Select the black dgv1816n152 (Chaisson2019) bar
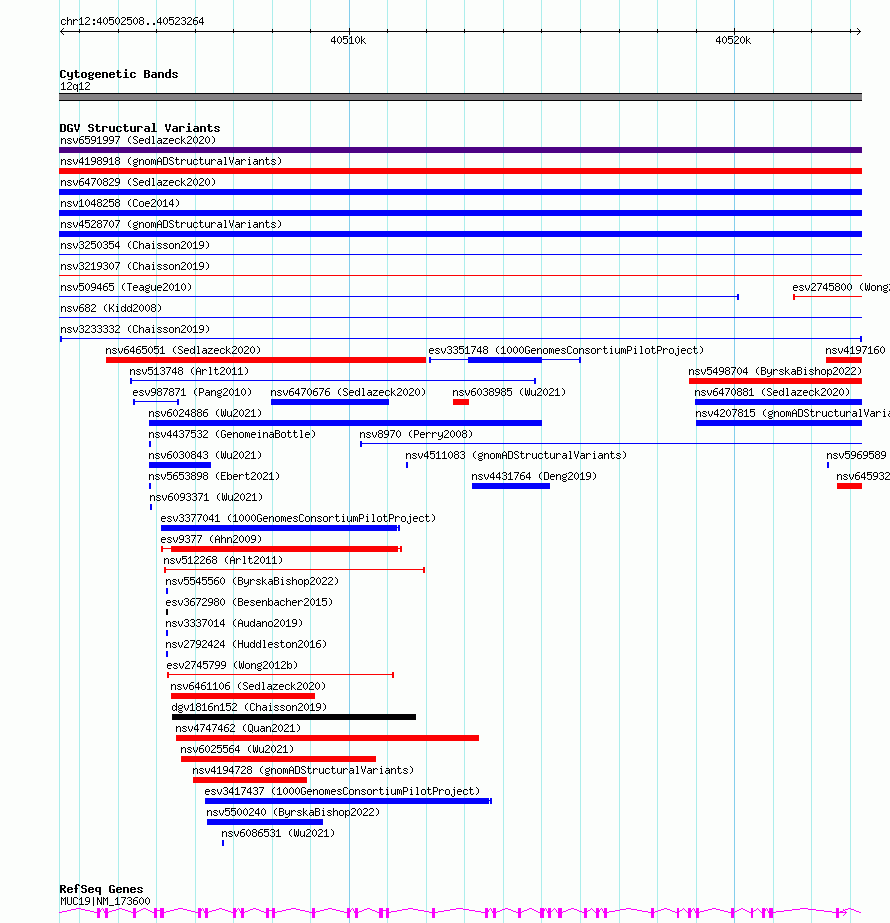Screen dimensions: 890x923 [x=294, y=717]
